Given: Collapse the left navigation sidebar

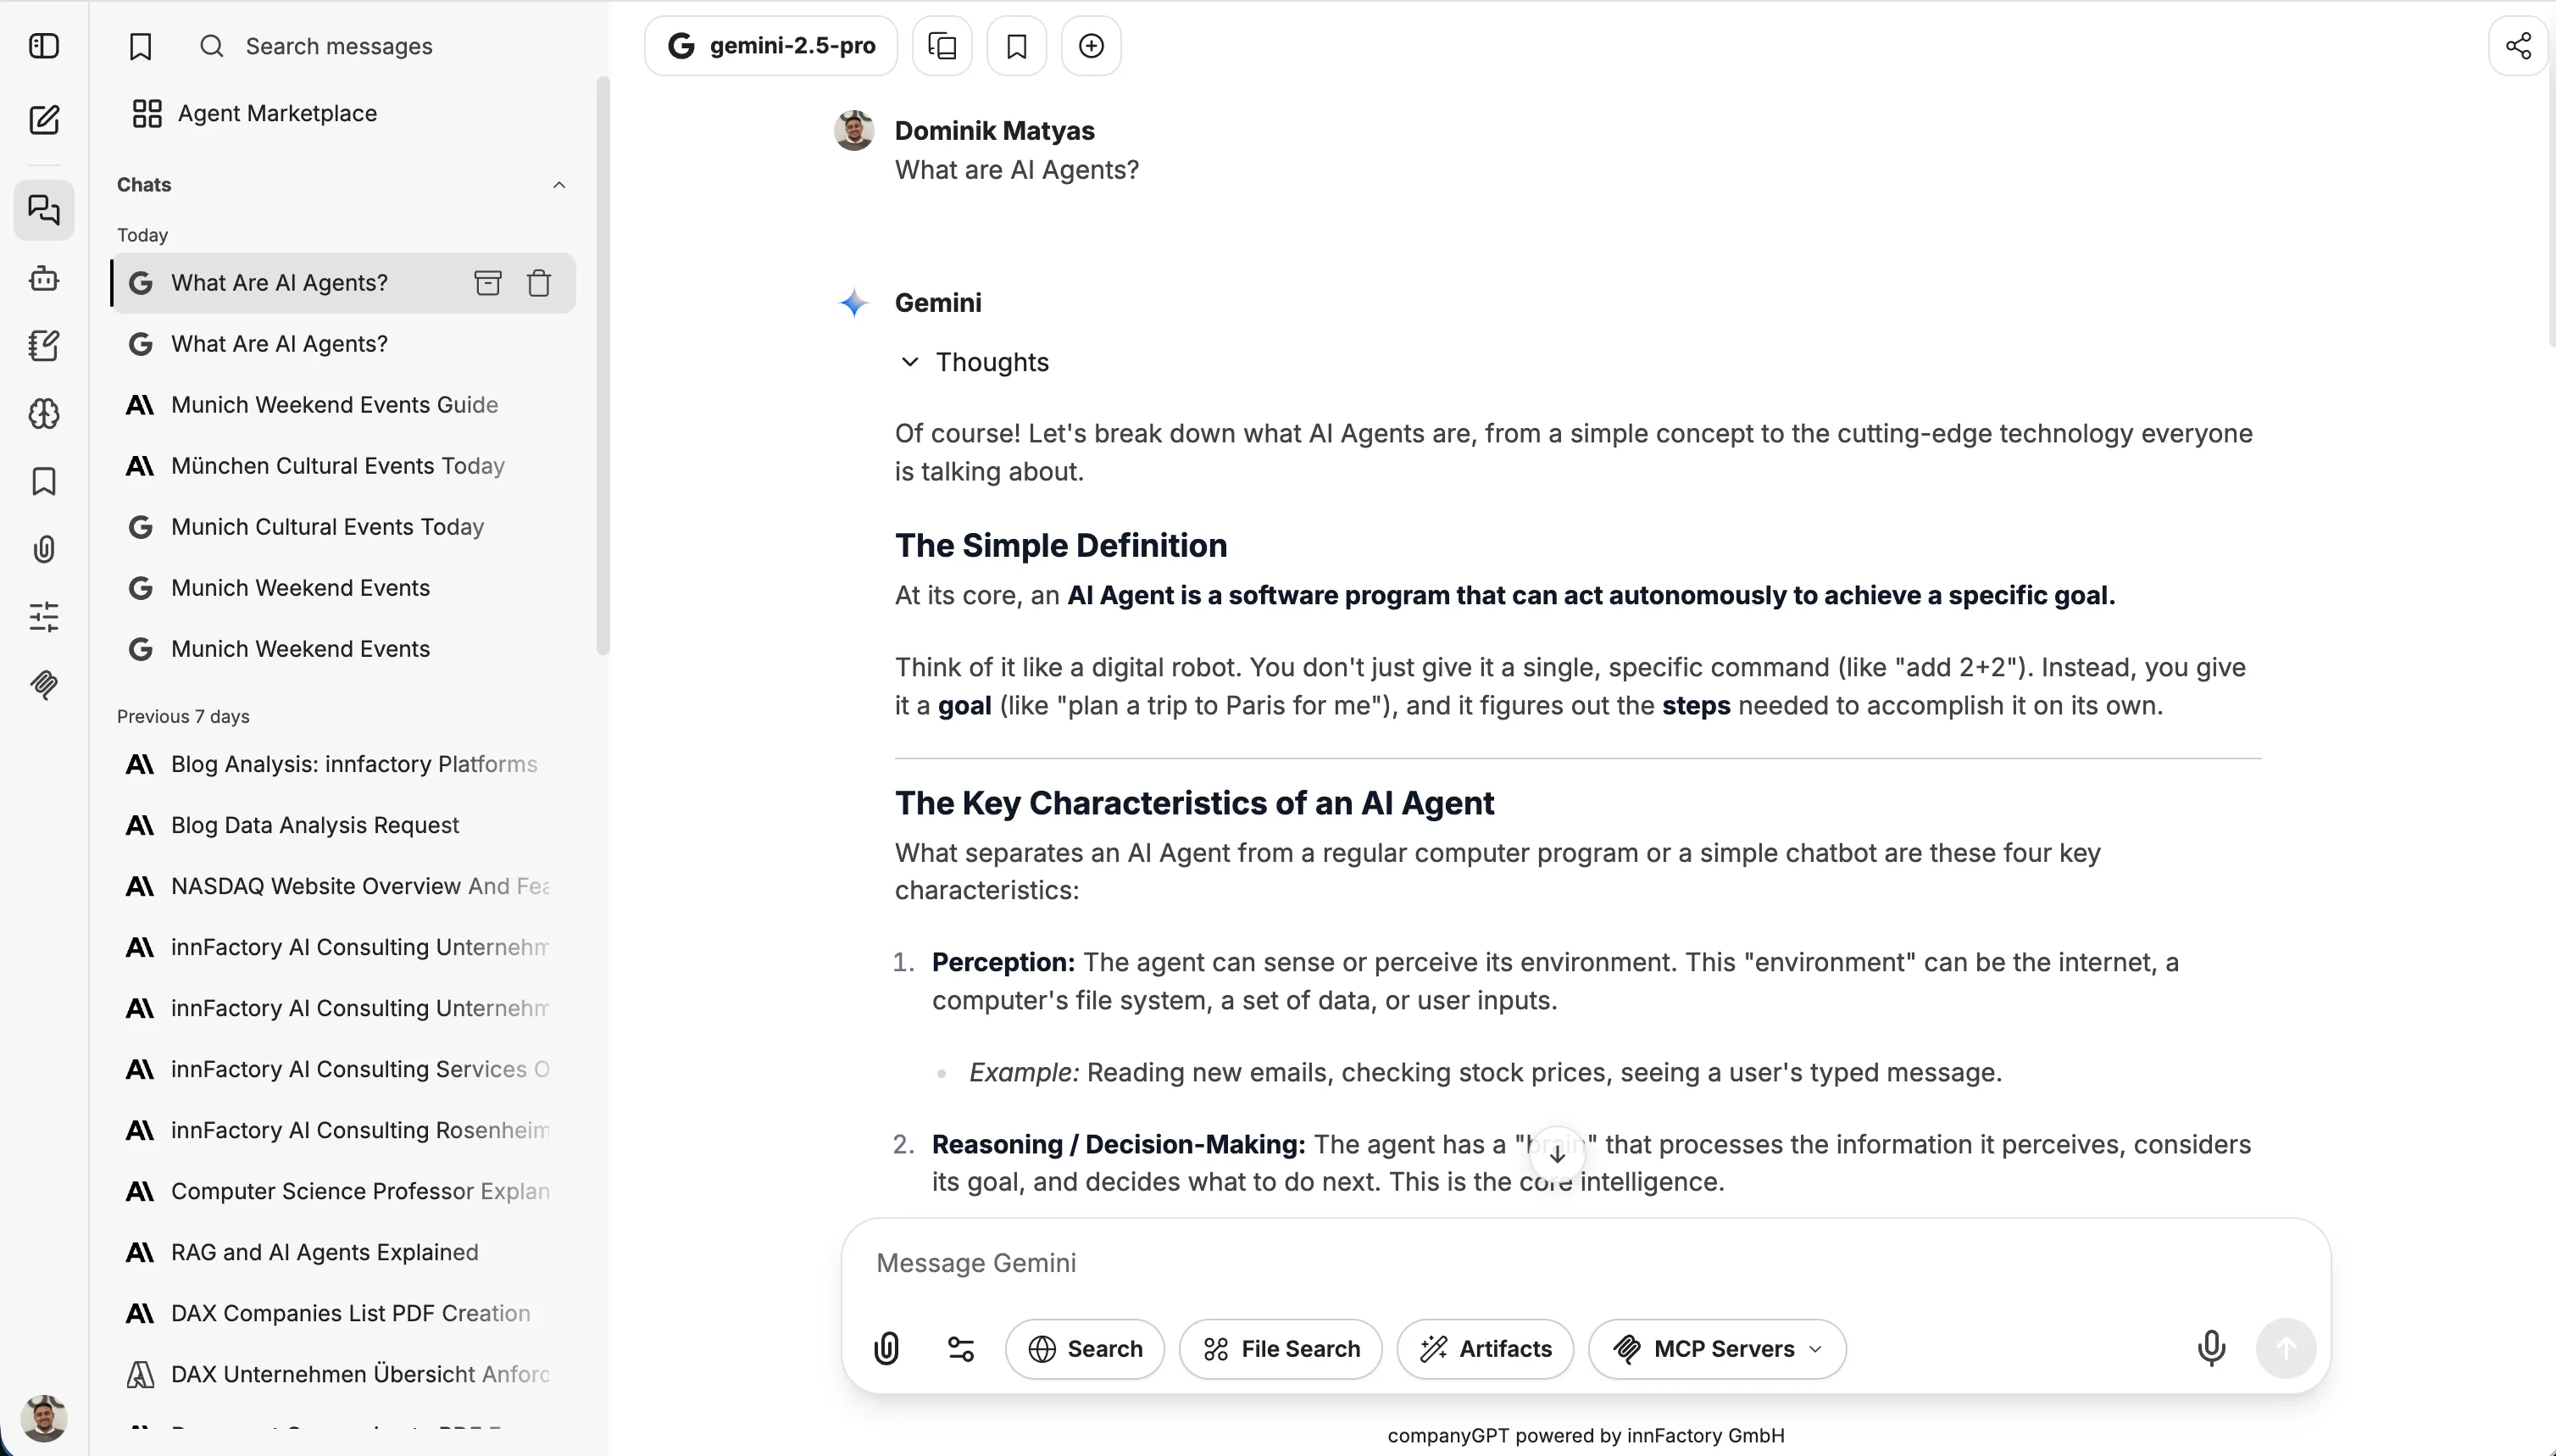Looking at the screenshot, I should click(44, 45).
